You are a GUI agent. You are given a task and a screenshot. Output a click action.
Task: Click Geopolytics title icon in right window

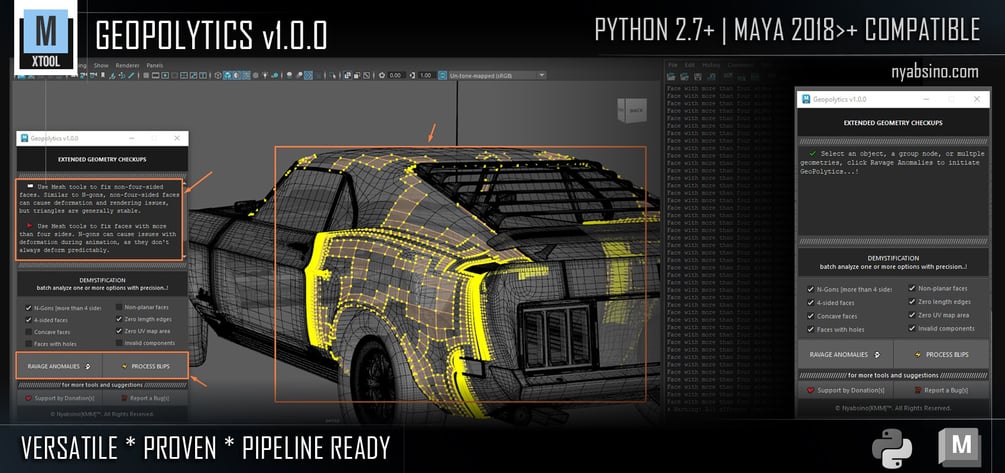click(x=805, y=99)
